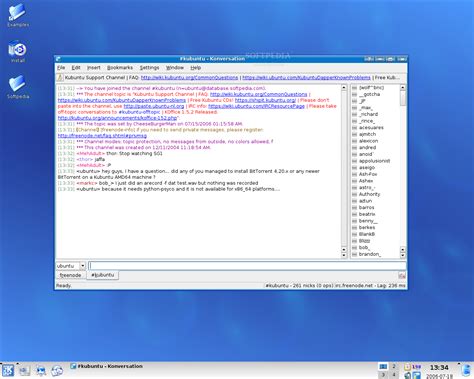Viewport: 474px width, 379px height.
Task: Click the status icon next to bob_
Action: click(x=355, y=248)
